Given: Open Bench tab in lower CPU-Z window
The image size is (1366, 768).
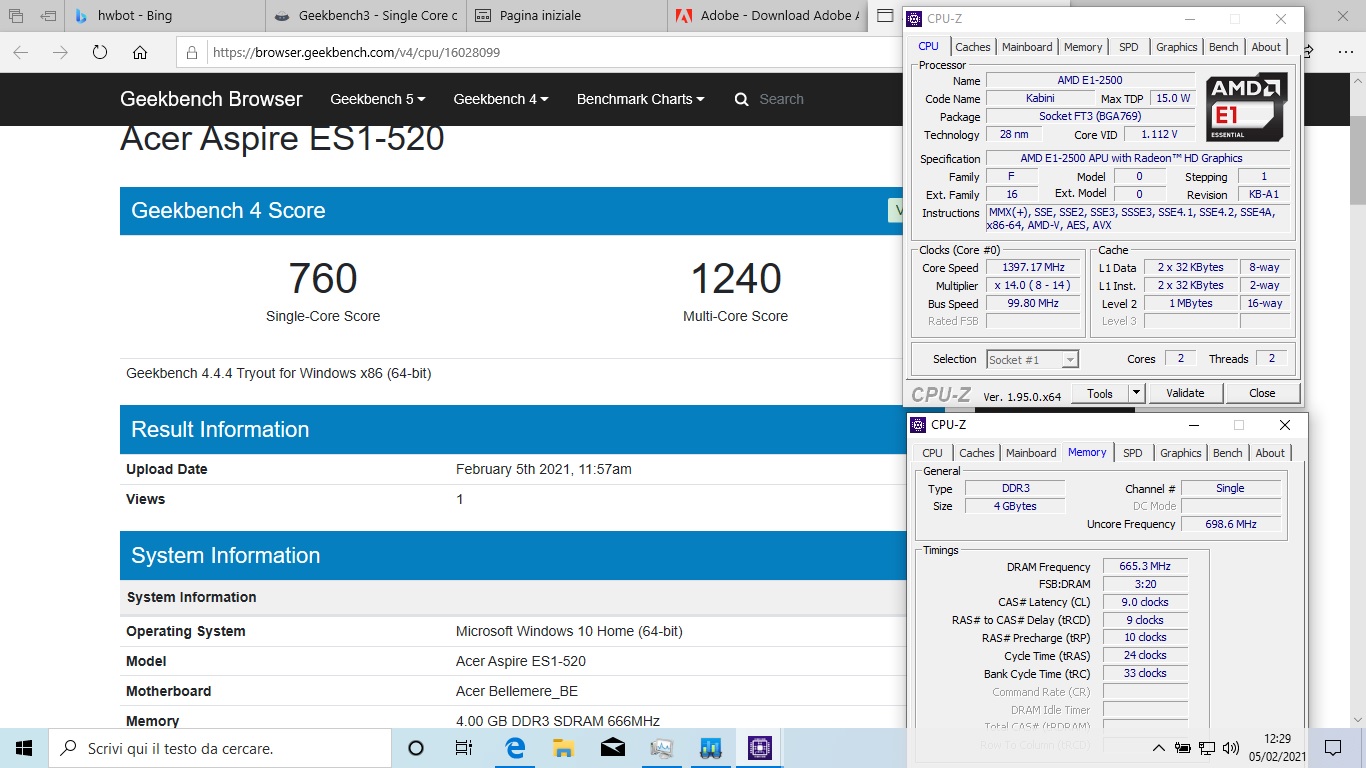Looking at the screenshot, I should [x=1227, y=453].
